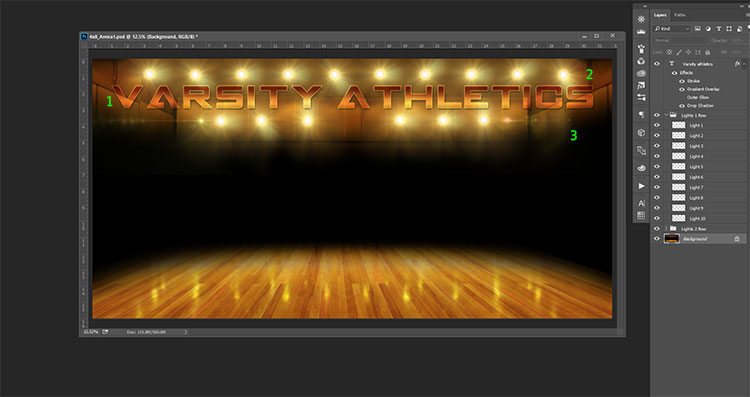Open the stepped-path panel icon in the strip
750x397 pixels.
pos(641,85)
